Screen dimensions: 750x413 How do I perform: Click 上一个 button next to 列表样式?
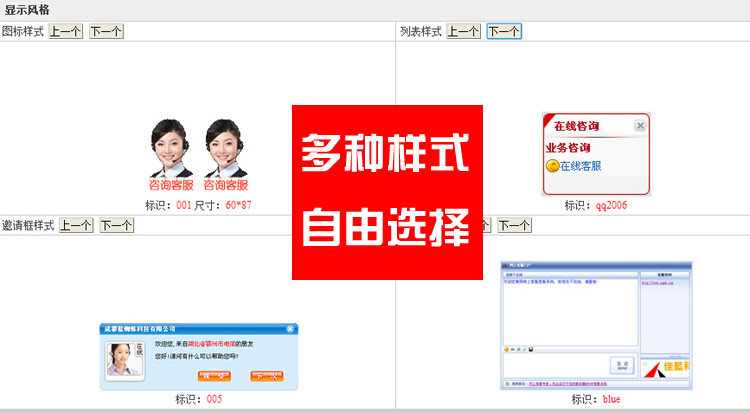coord(463,32)
